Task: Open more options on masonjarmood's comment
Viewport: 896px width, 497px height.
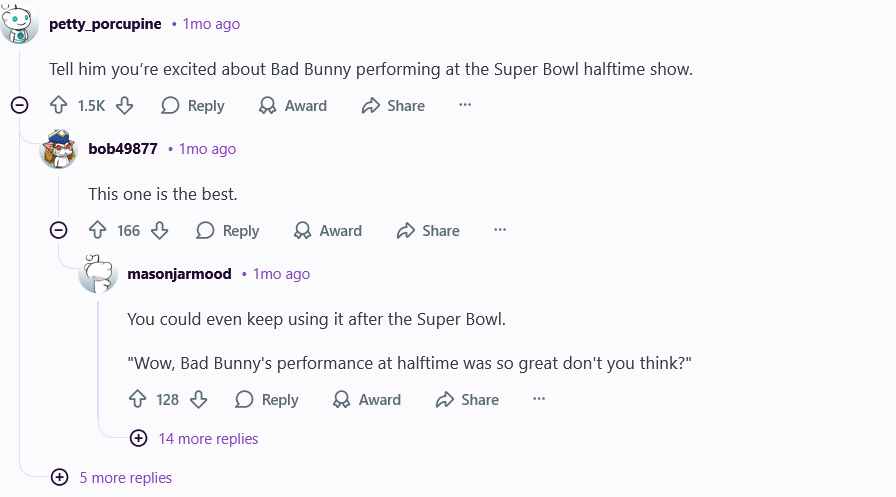Action: coord(539,398)
